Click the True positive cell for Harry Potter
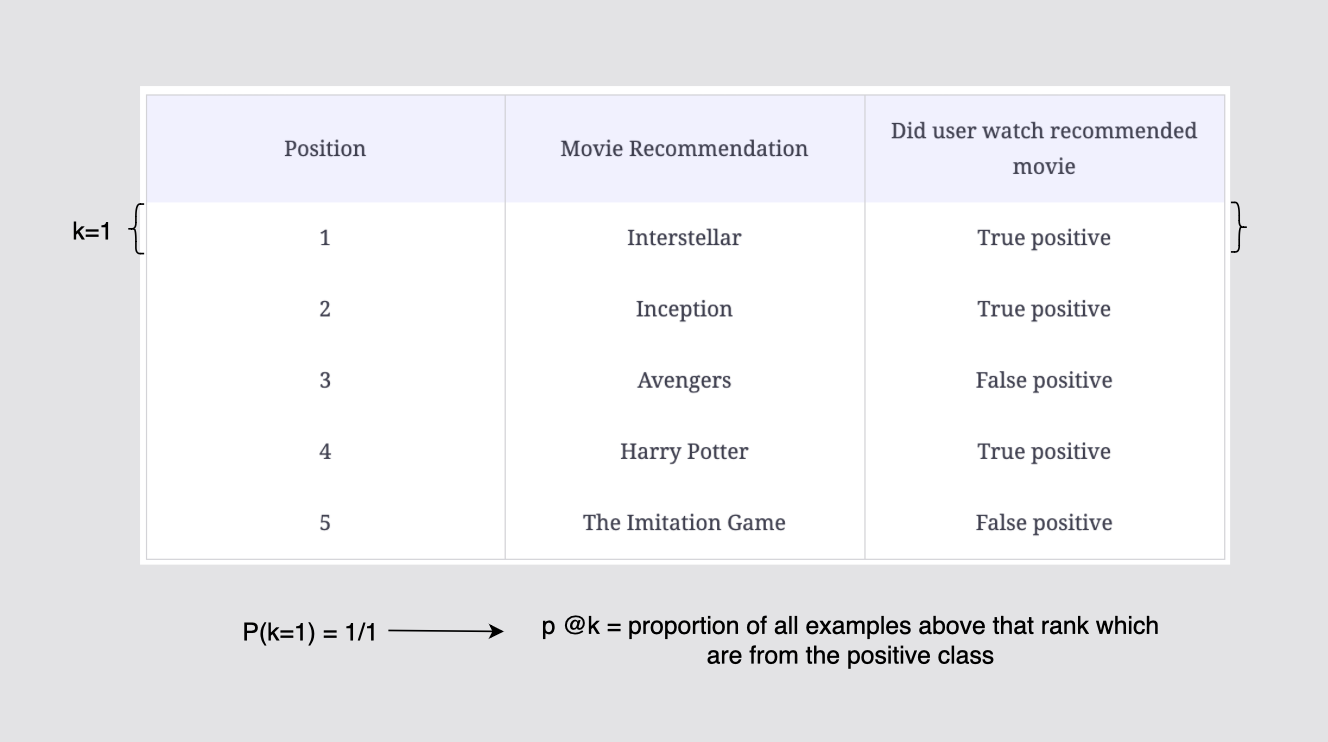This screenshot has width=1328, height=742. click(x=1044, y=452)
